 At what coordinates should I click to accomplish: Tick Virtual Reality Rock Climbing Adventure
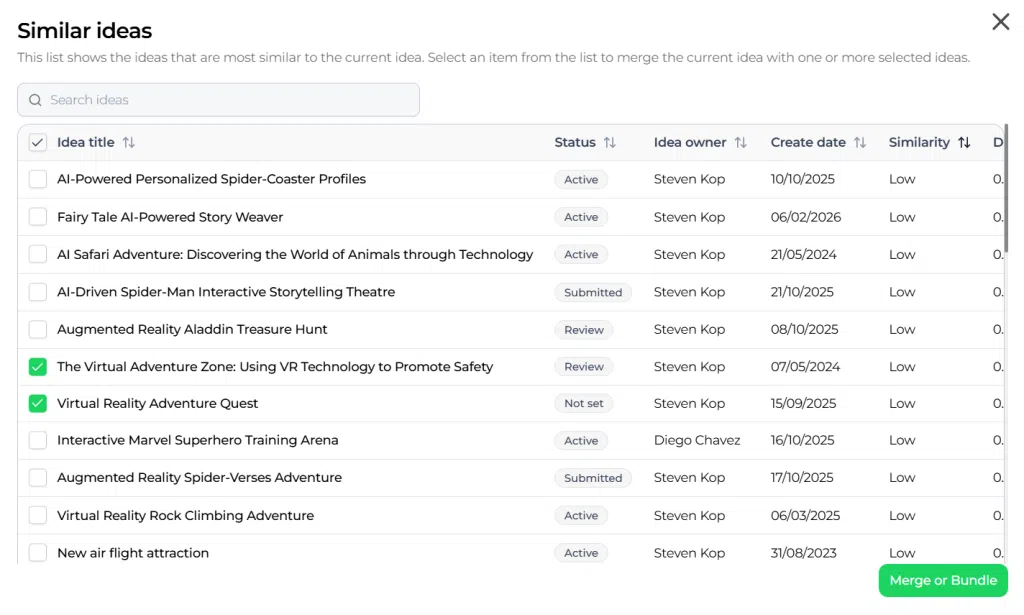click(x=38, y=515)
